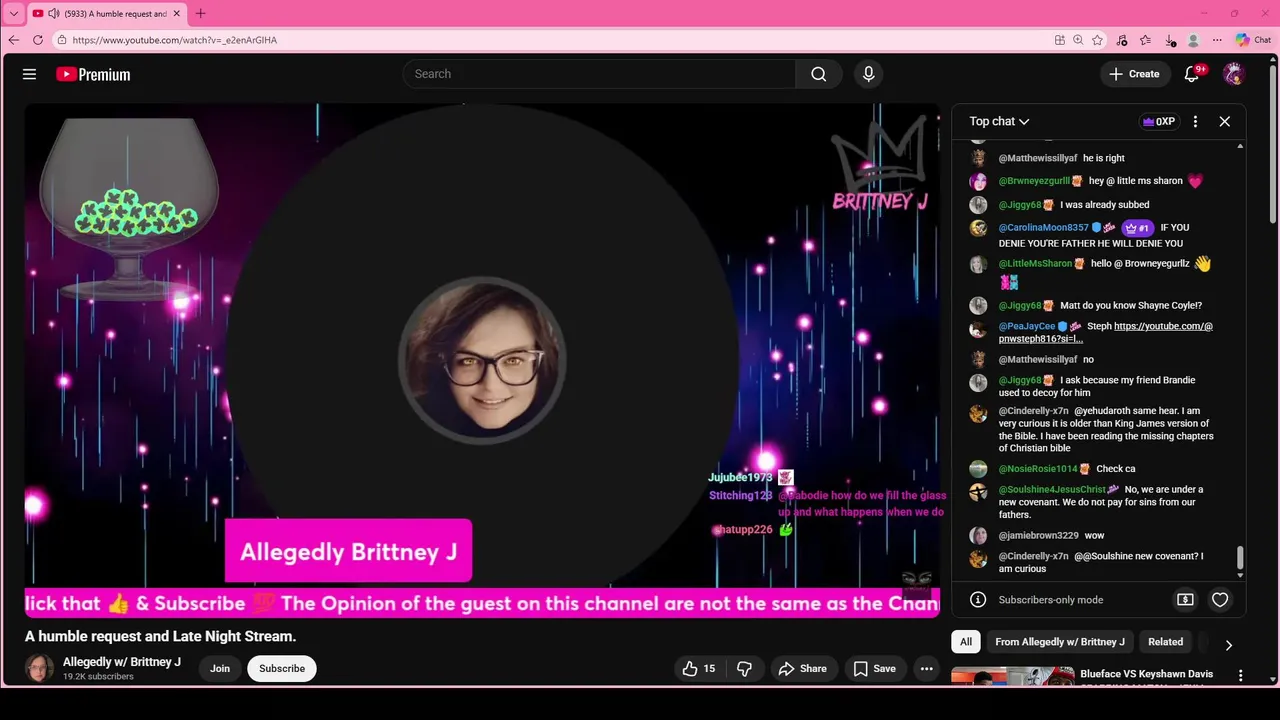
Task: Send a heart reaction in chat
Action: point(1220,600)
